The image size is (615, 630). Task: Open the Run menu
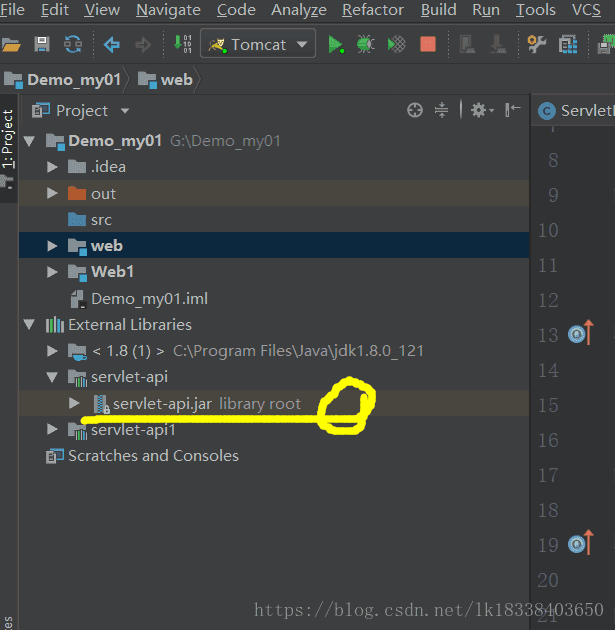tap(486, 10)
